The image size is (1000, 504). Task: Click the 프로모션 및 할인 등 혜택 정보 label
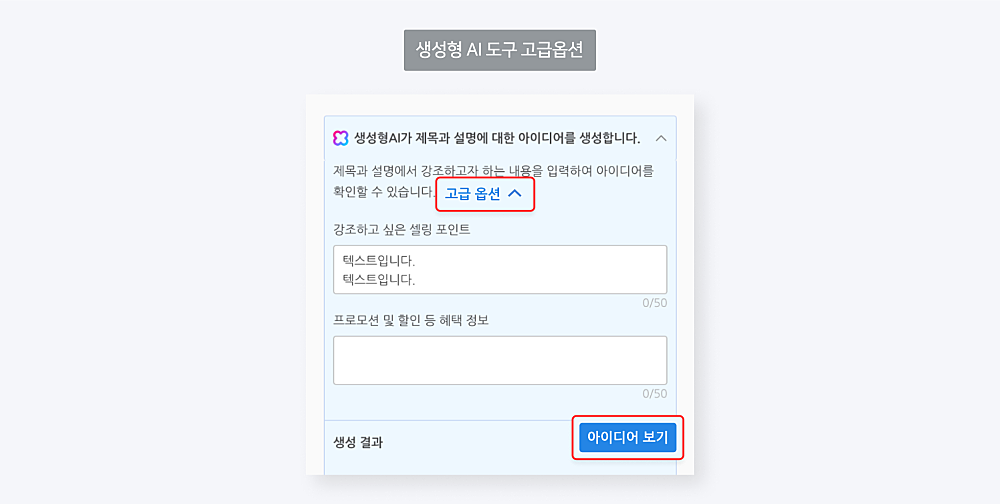click(x=411, y=320)
